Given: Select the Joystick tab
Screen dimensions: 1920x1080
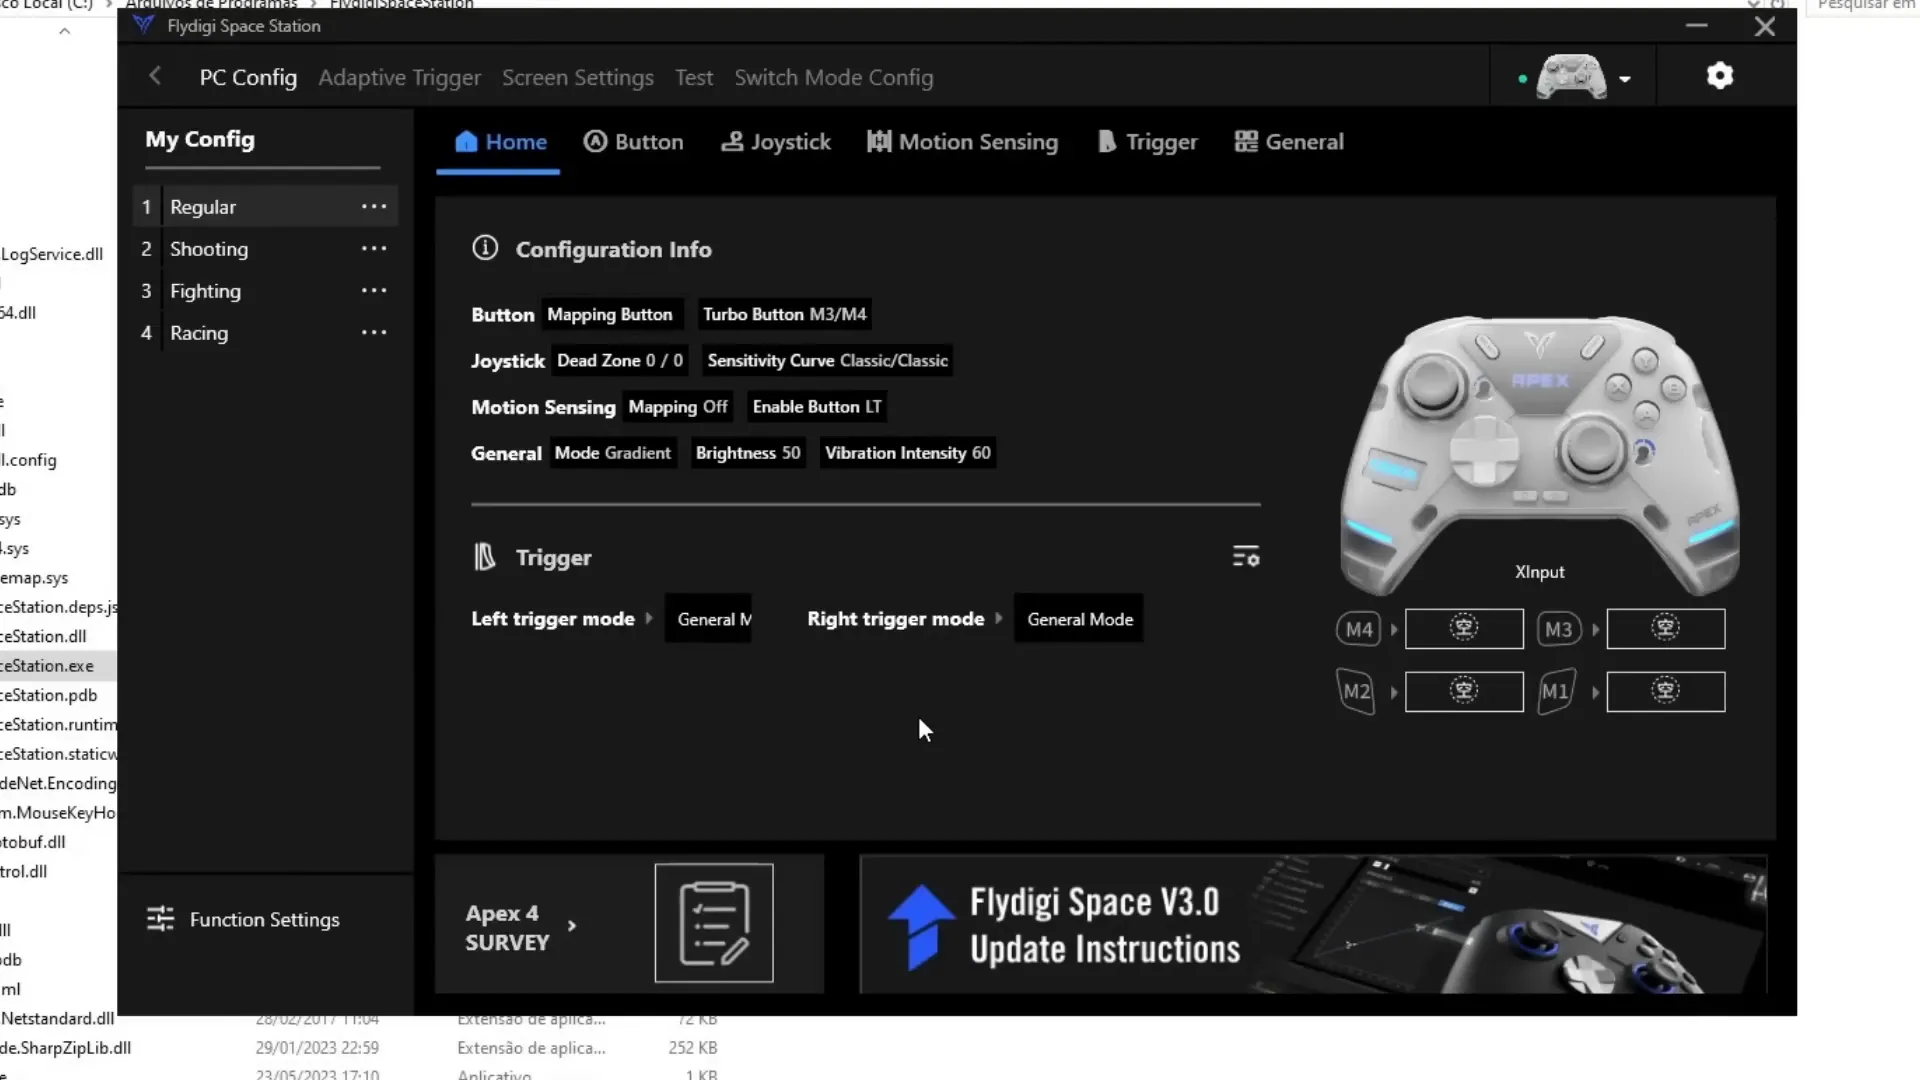Looking at the screenshot, I should [776, 142].
